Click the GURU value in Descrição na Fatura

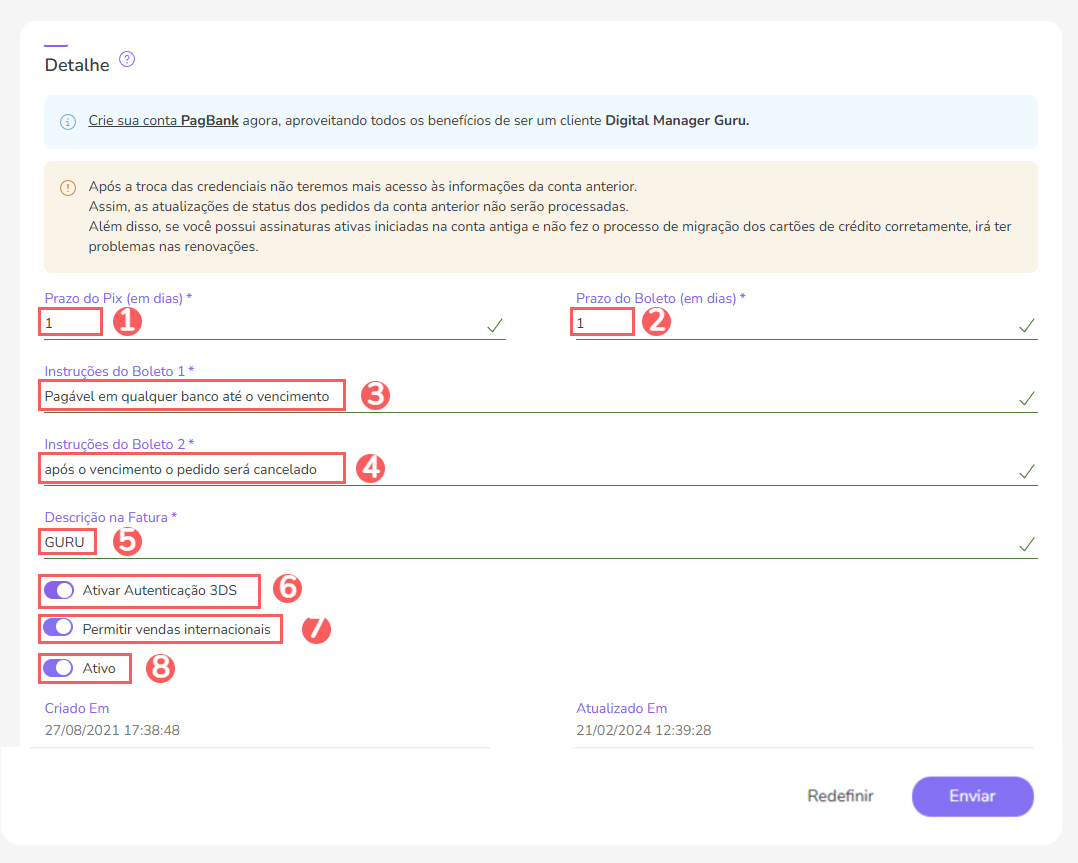(x=65, y=542)
